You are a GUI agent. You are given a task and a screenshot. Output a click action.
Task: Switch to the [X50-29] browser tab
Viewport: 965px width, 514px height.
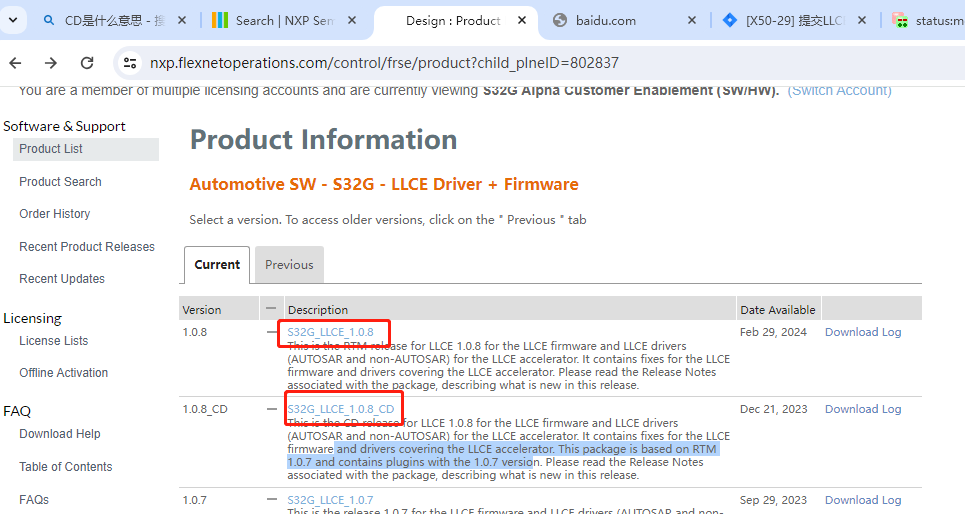click(x=794, y=21)
